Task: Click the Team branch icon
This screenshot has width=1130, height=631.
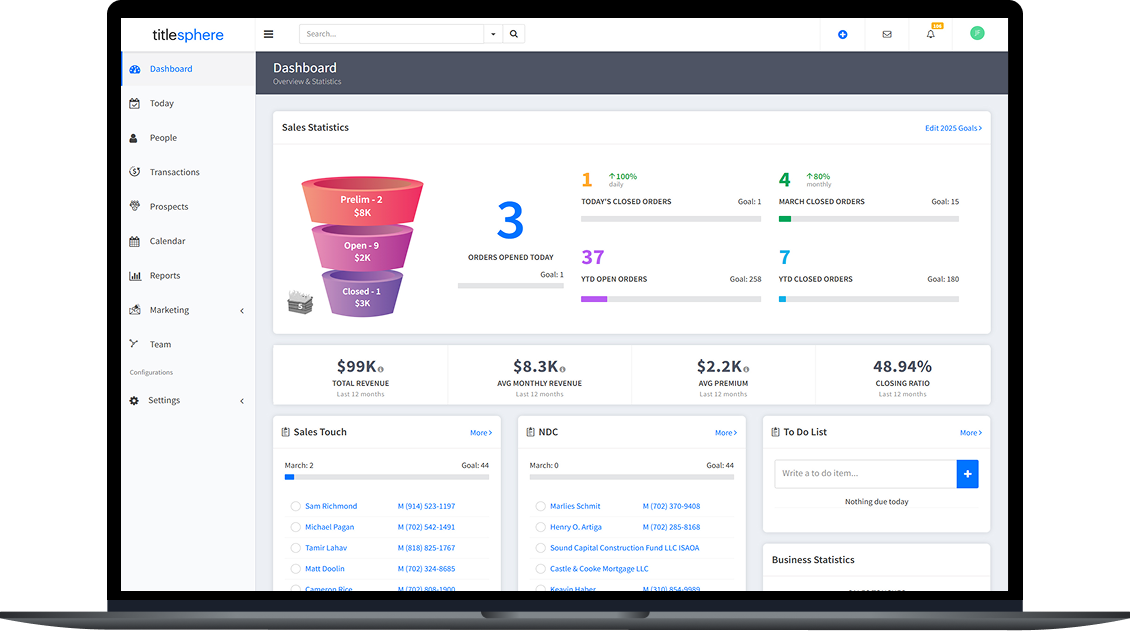Action: [133, 344]
